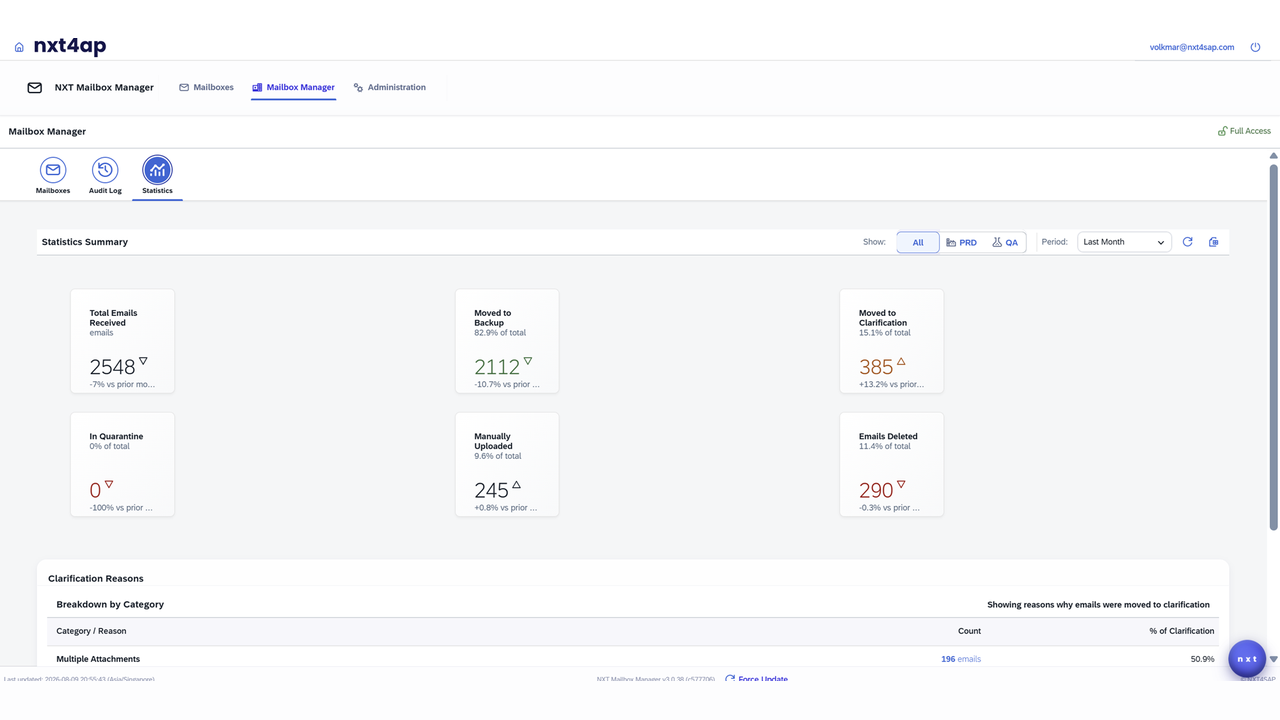Viewport: 1280px width, 720px height.
Task: Open the Administration navigation tab
Action: tap(390, 88)
